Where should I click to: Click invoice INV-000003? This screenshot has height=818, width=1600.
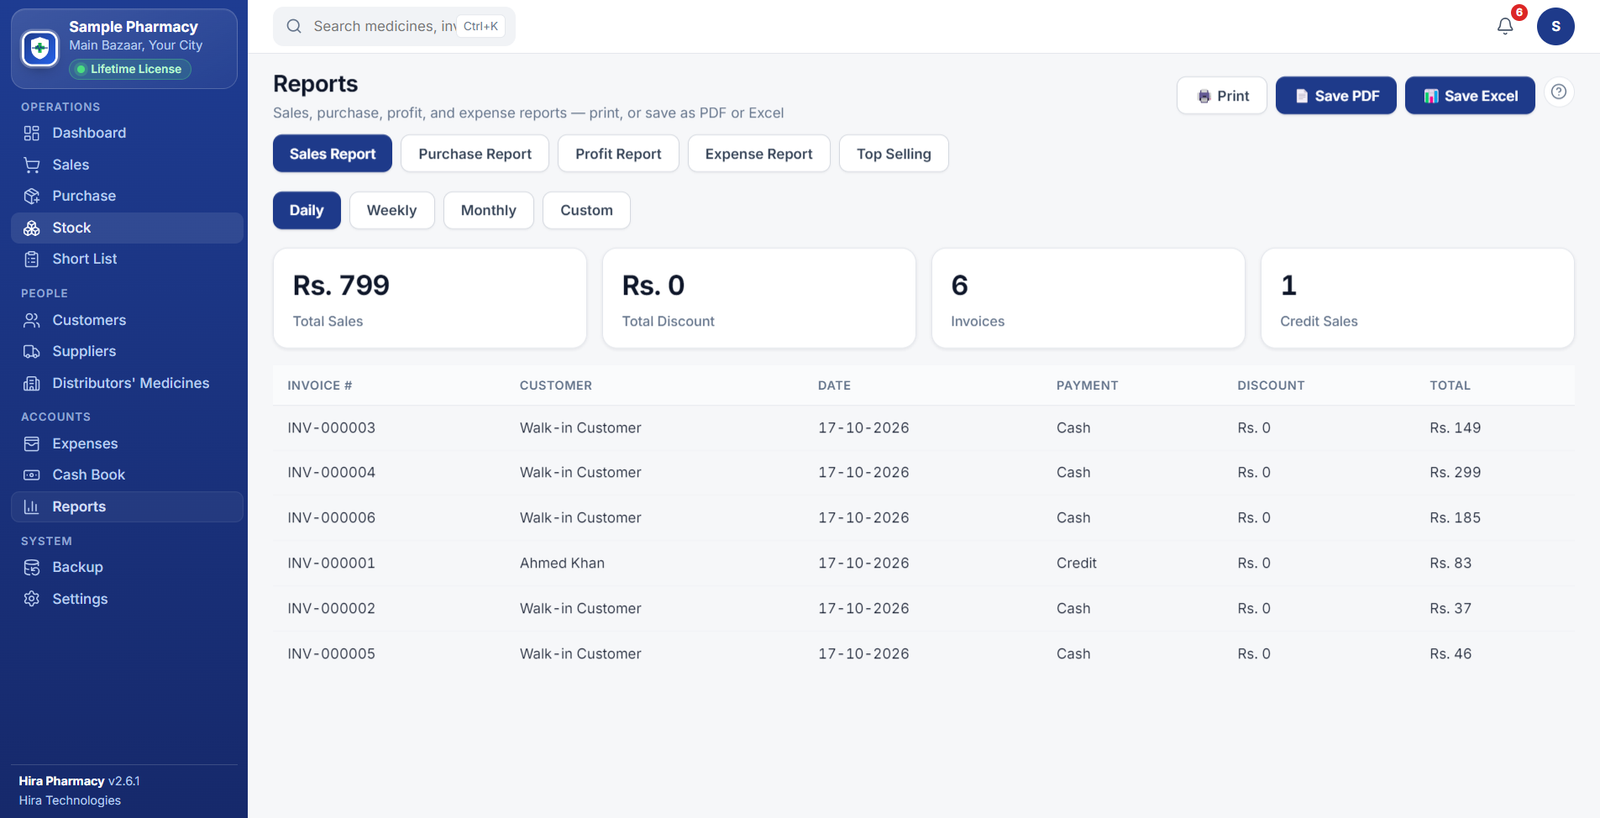(331, 428)
